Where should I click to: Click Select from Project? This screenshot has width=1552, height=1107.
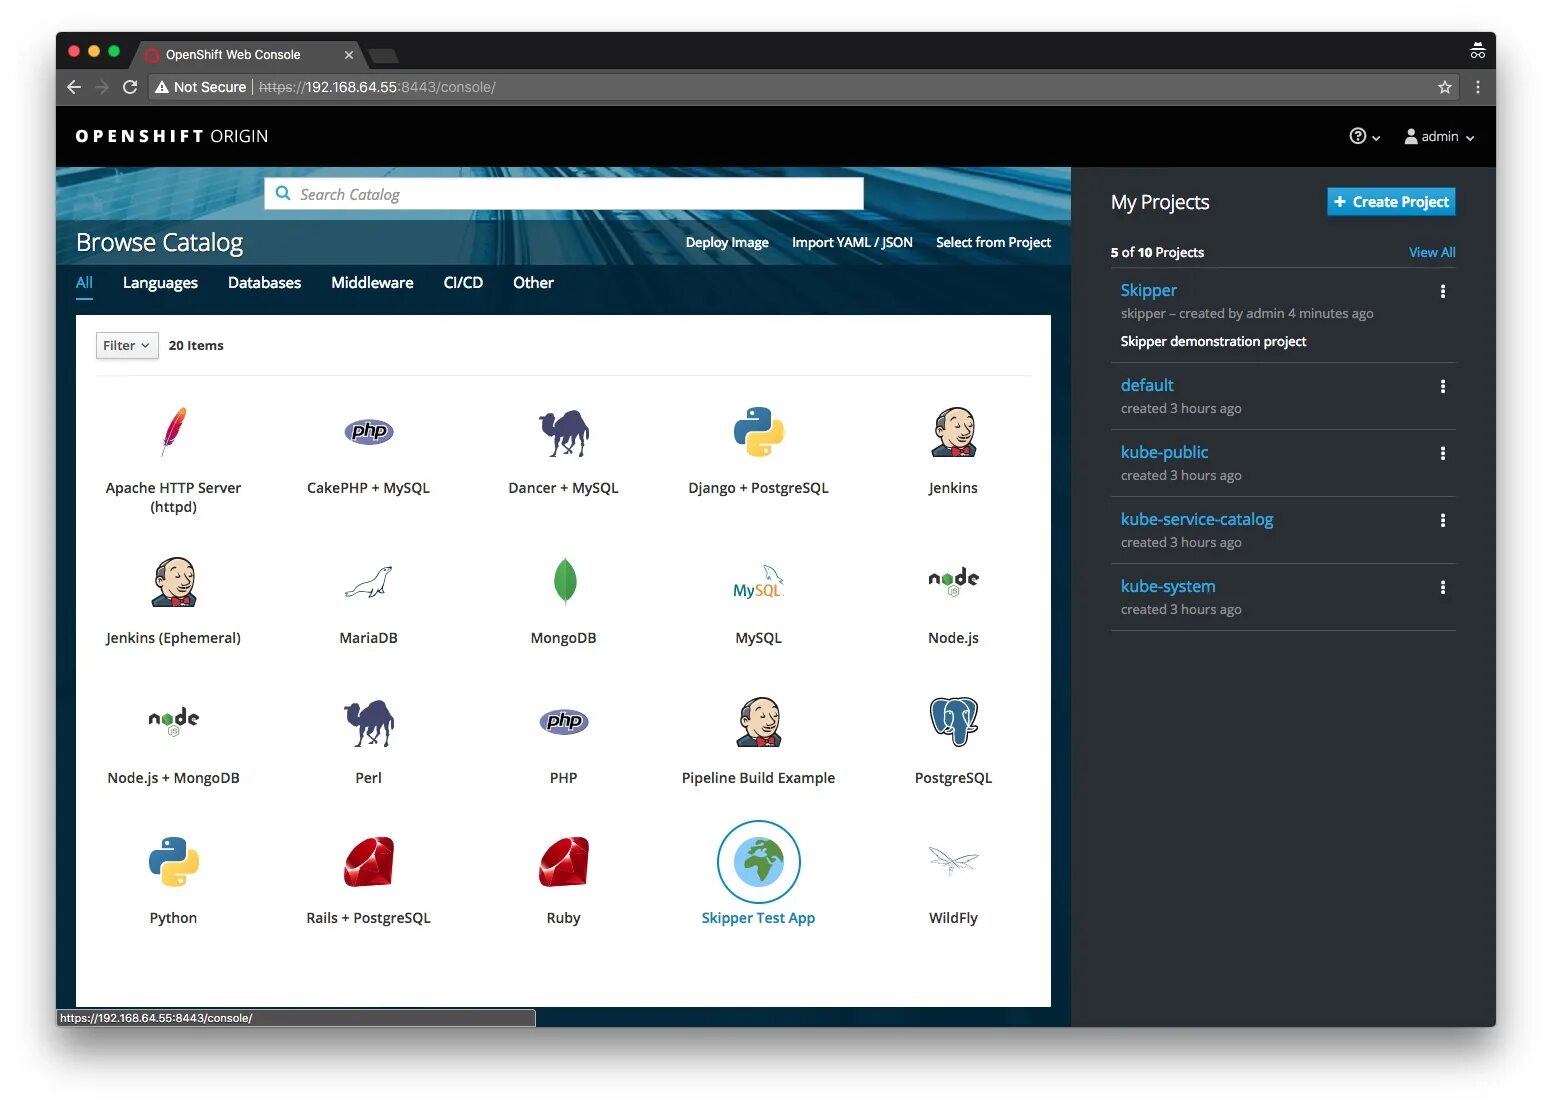point(993,242)
